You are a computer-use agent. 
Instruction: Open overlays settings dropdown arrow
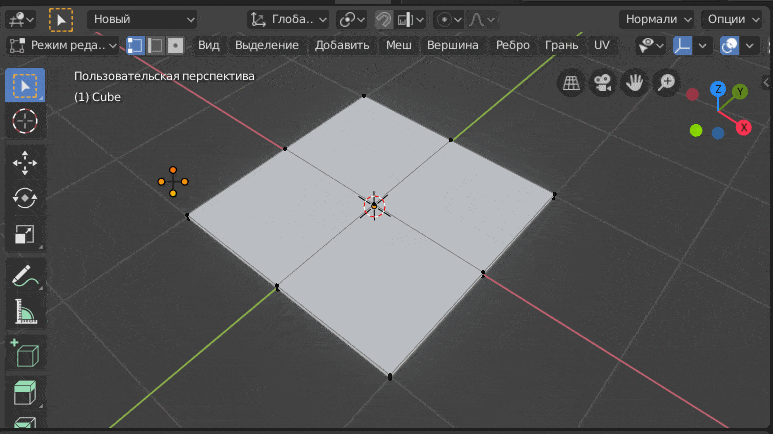[749, 45]
